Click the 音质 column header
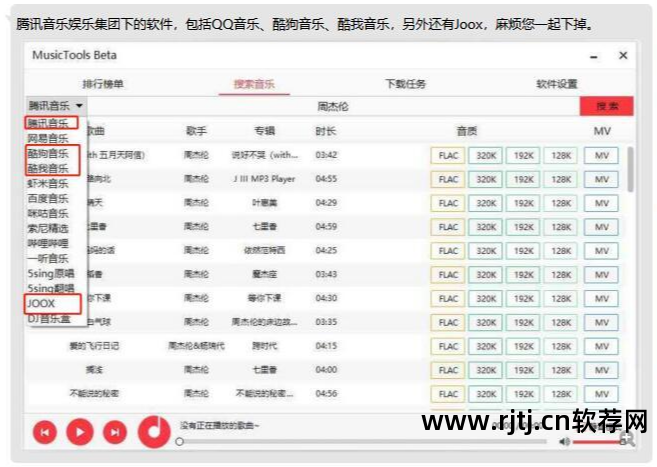Viewport: 657px width, 467px height. tap(467, 131)
